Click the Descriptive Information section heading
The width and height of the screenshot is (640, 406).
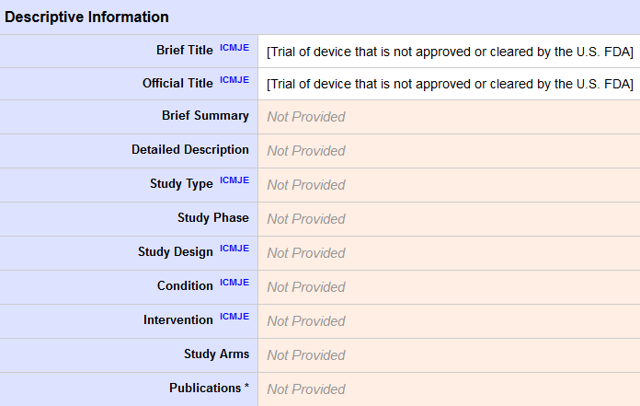click(x=87, y=17)
